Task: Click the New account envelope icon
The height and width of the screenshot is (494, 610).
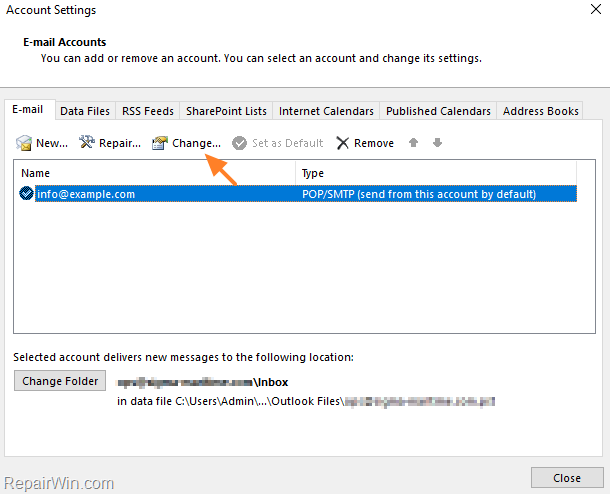Action: point(24,143)
